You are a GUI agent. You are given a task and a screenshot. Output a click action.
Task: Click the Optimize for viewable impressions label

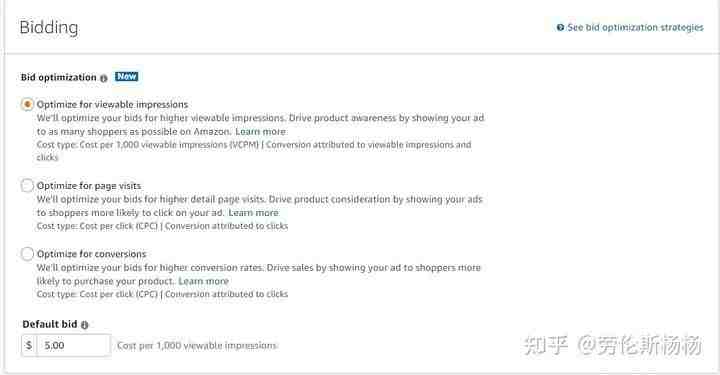(x=112, y=105)
